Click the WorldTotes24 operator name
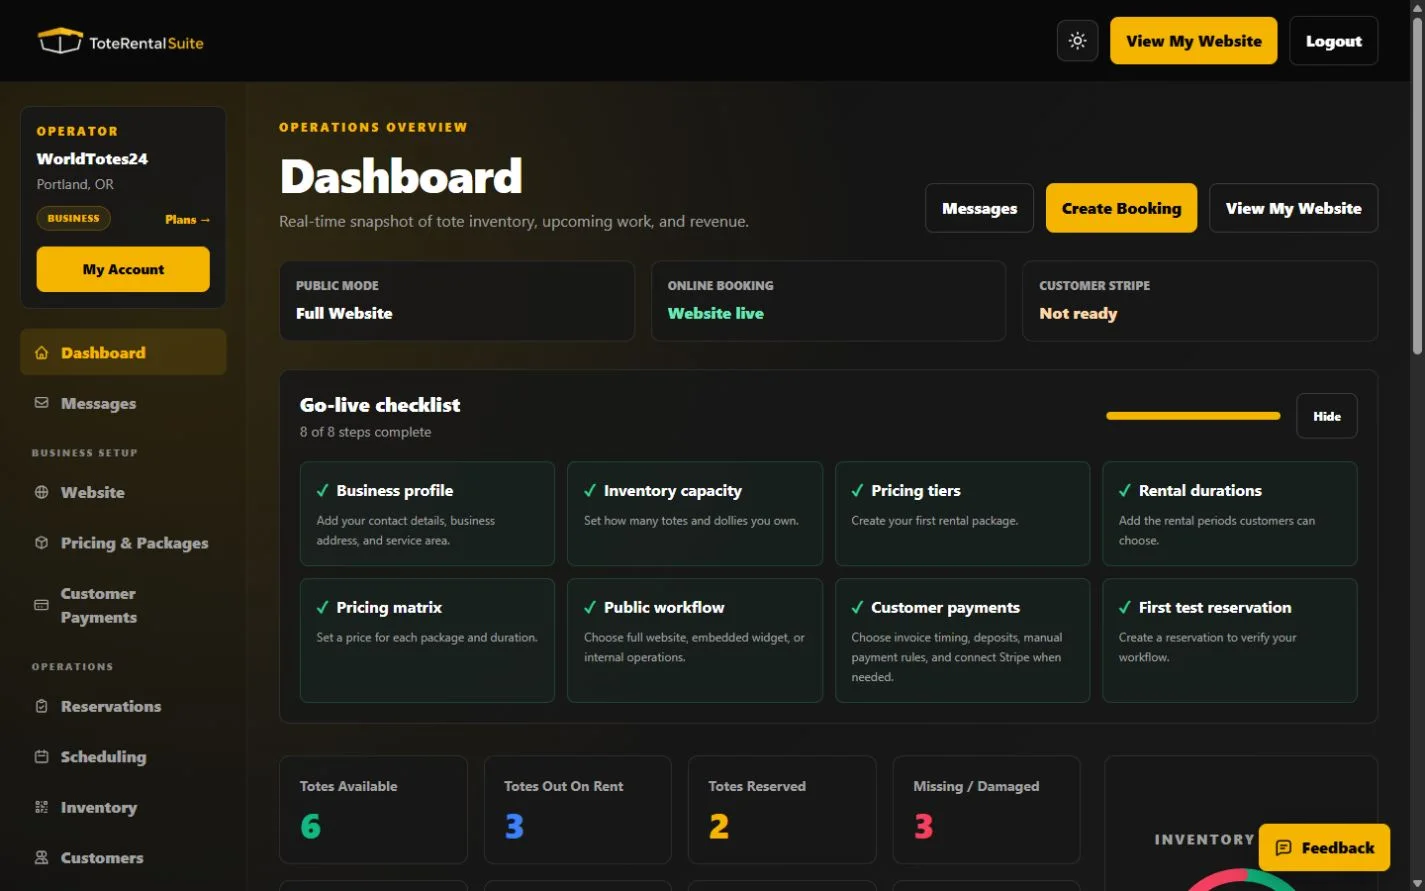Screen dimensions: 1425x891 (92, 159)
